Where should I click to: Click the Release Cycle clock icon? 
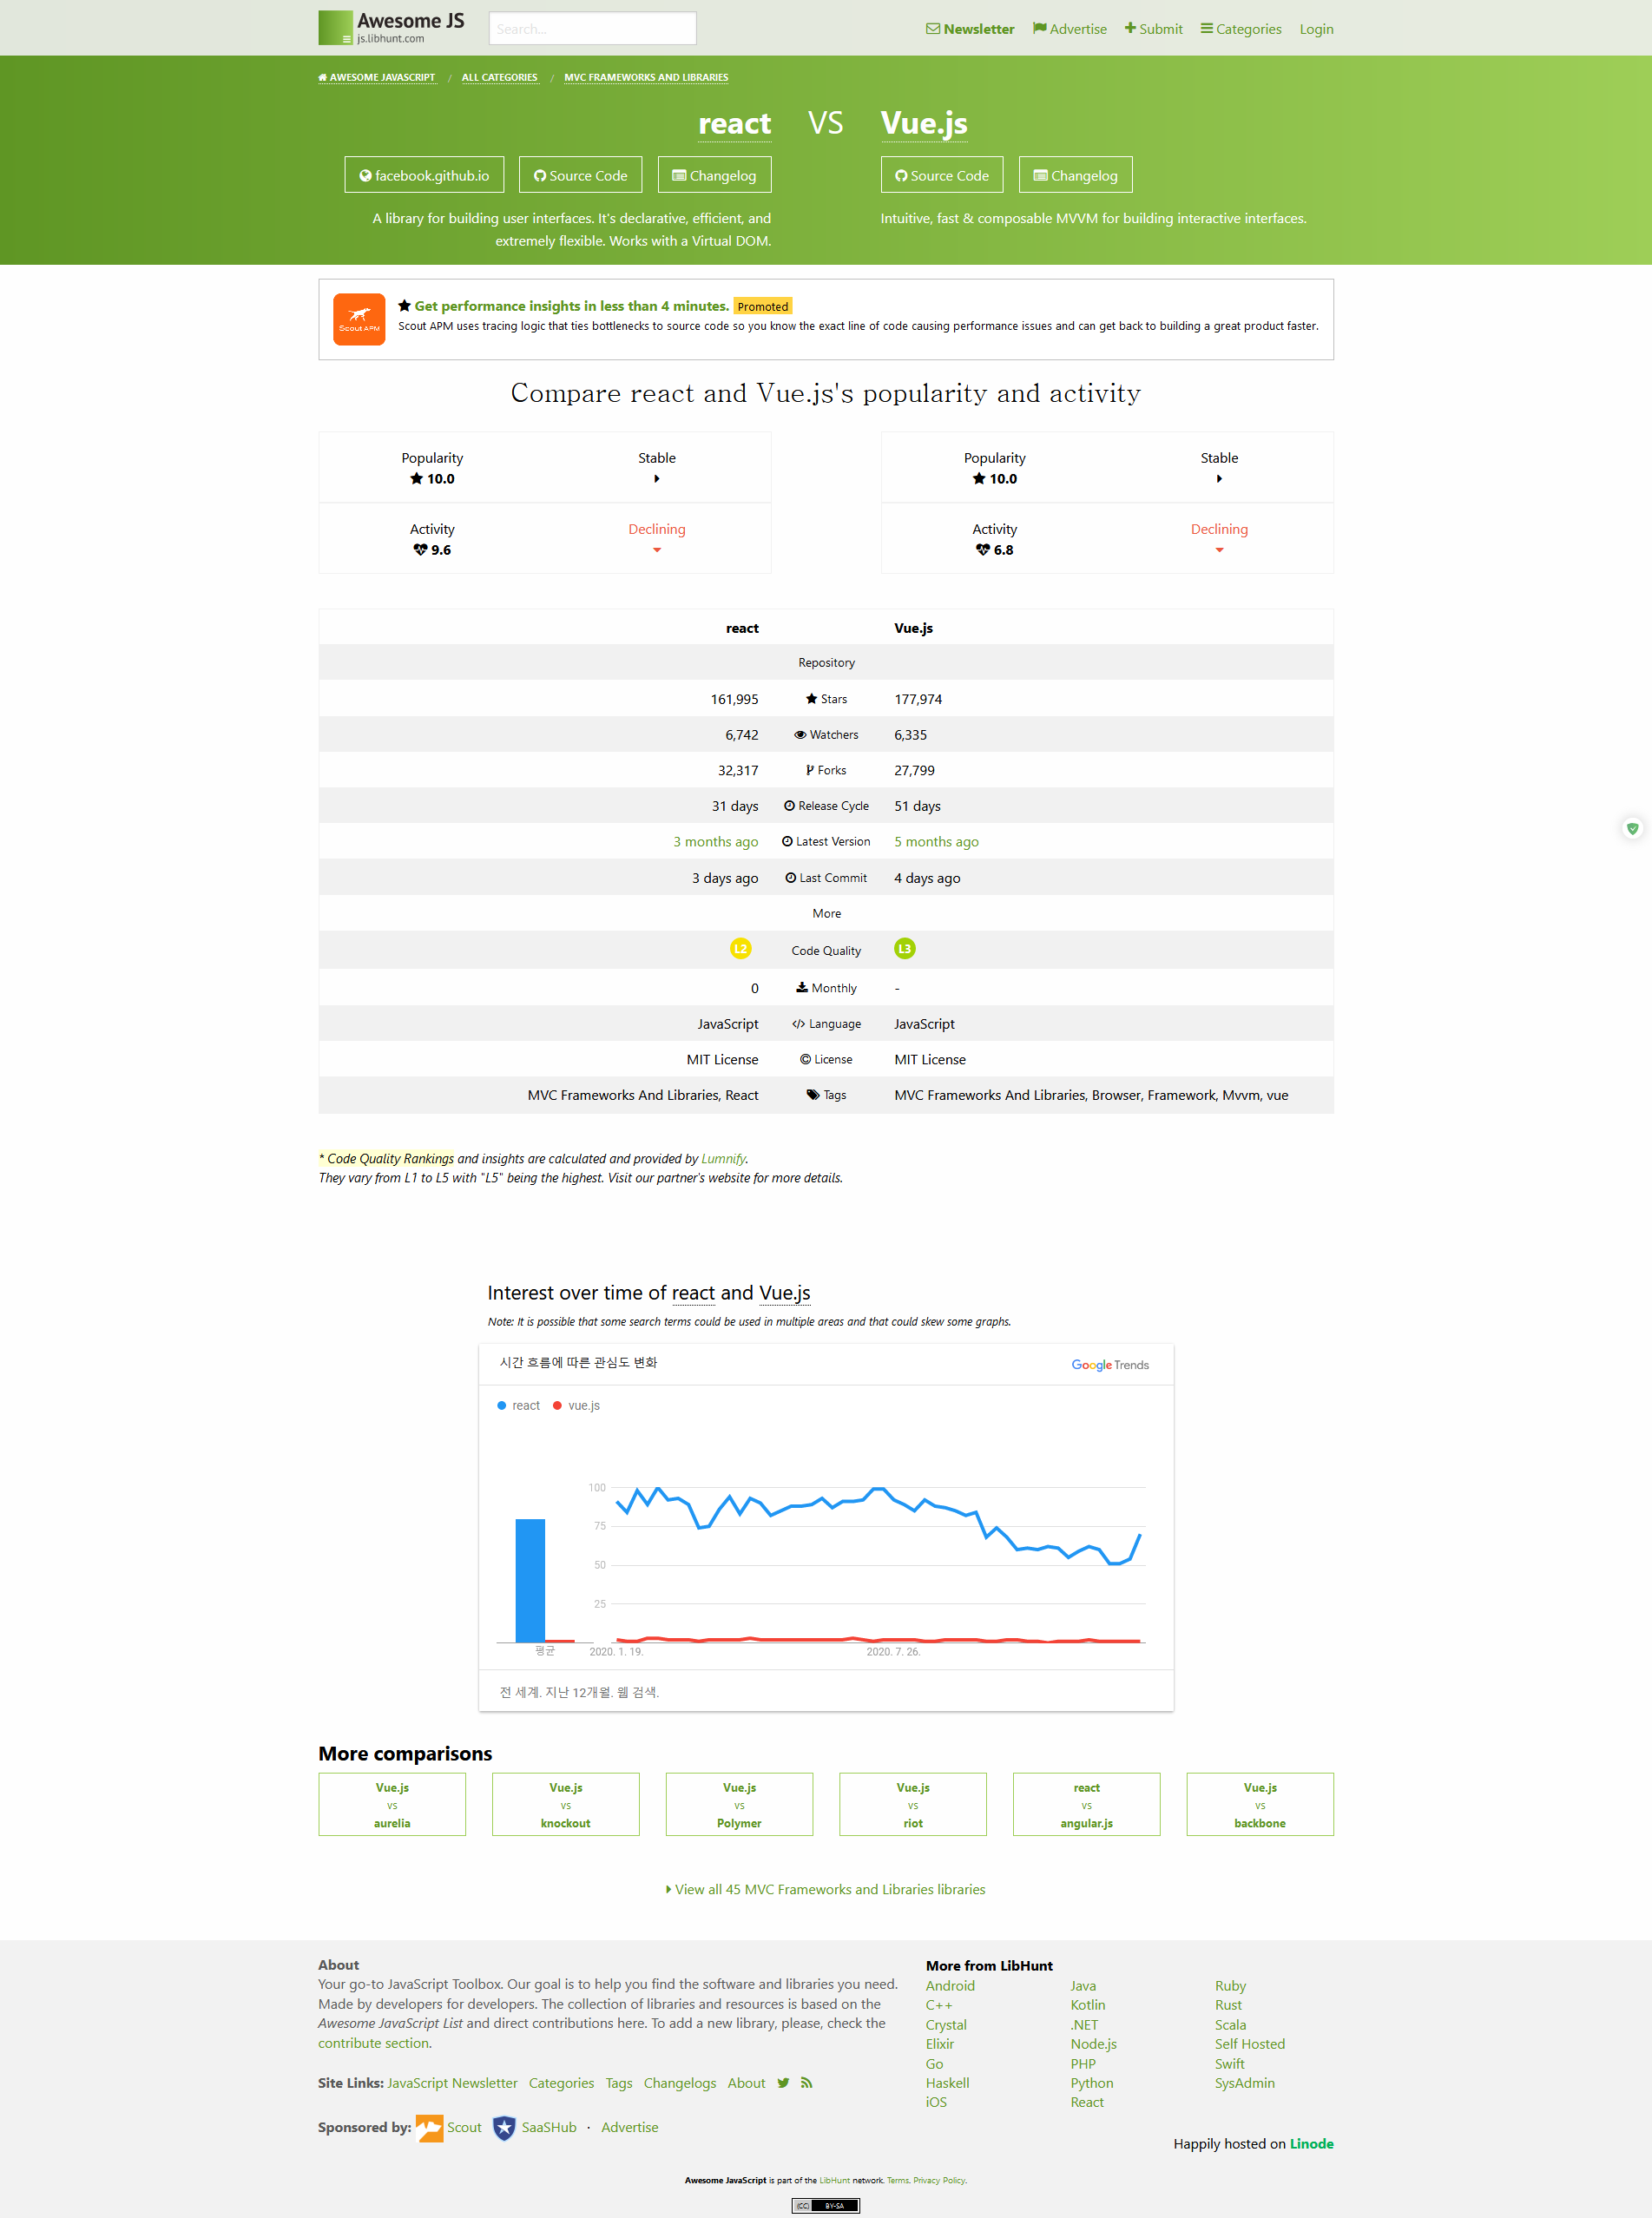(x=790, y=806)
